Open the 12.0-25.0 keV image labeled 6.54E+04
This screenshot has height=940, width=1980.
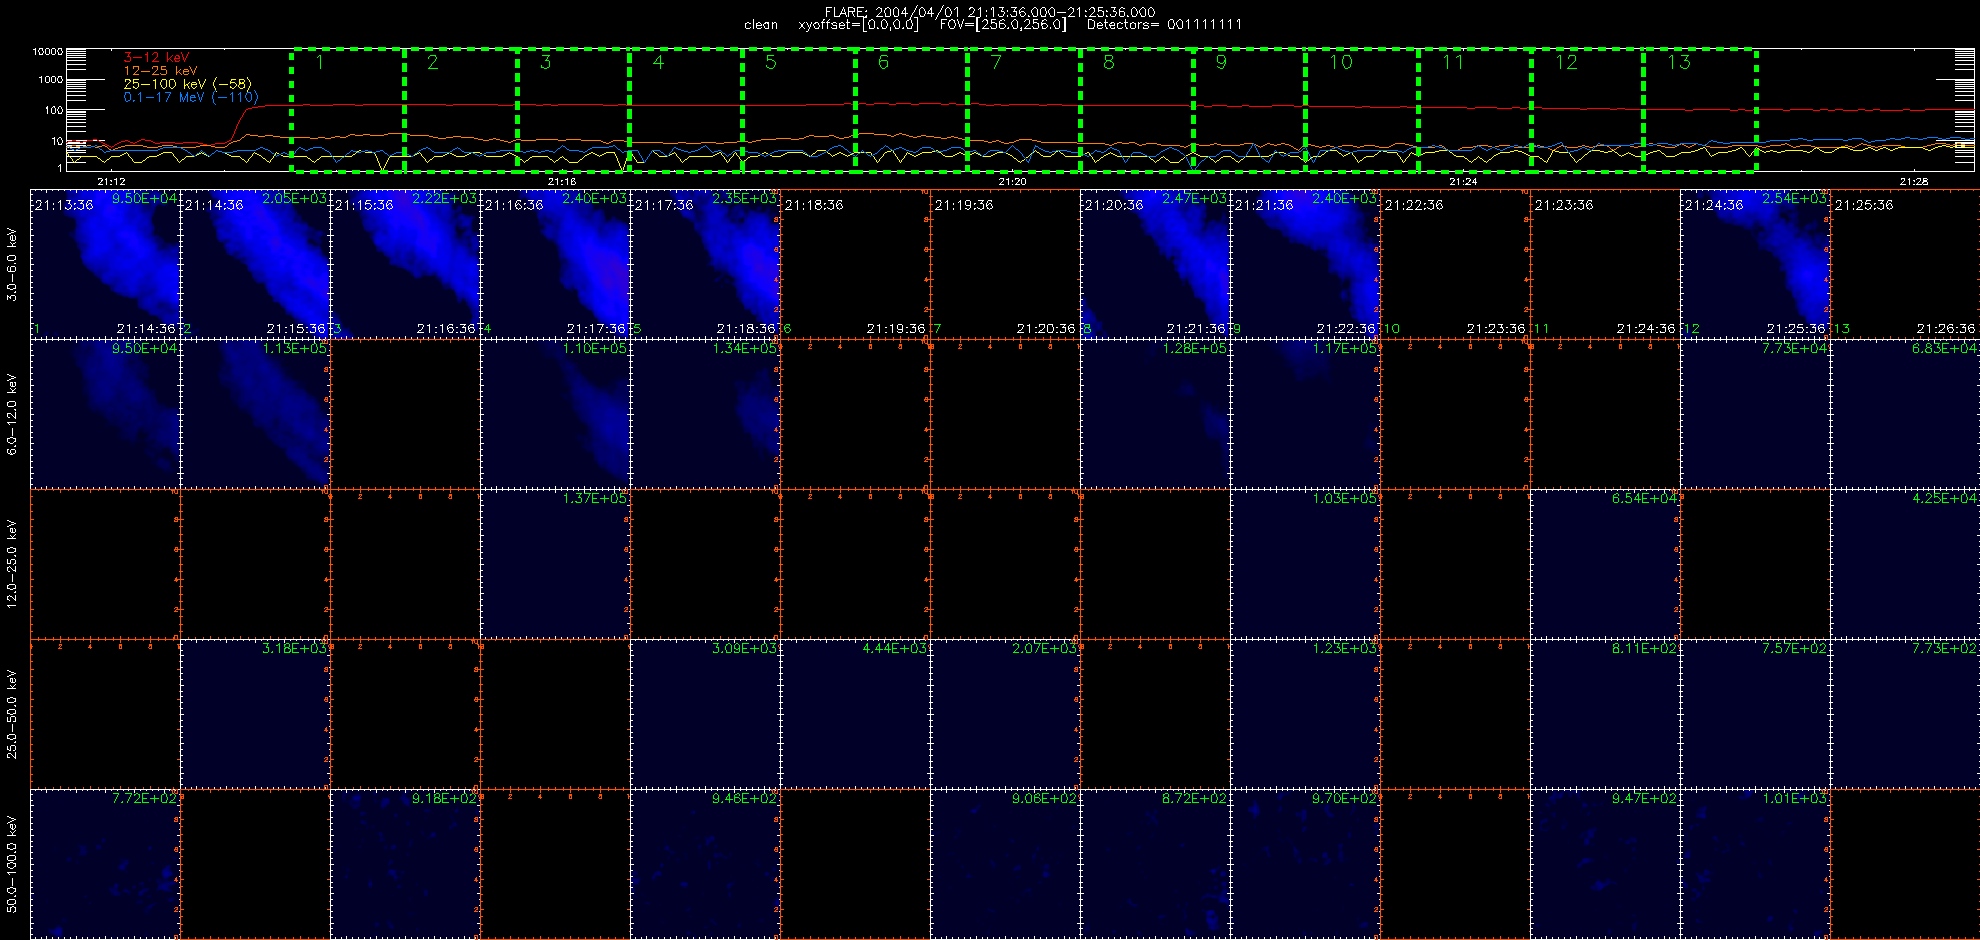point(1606,564)
